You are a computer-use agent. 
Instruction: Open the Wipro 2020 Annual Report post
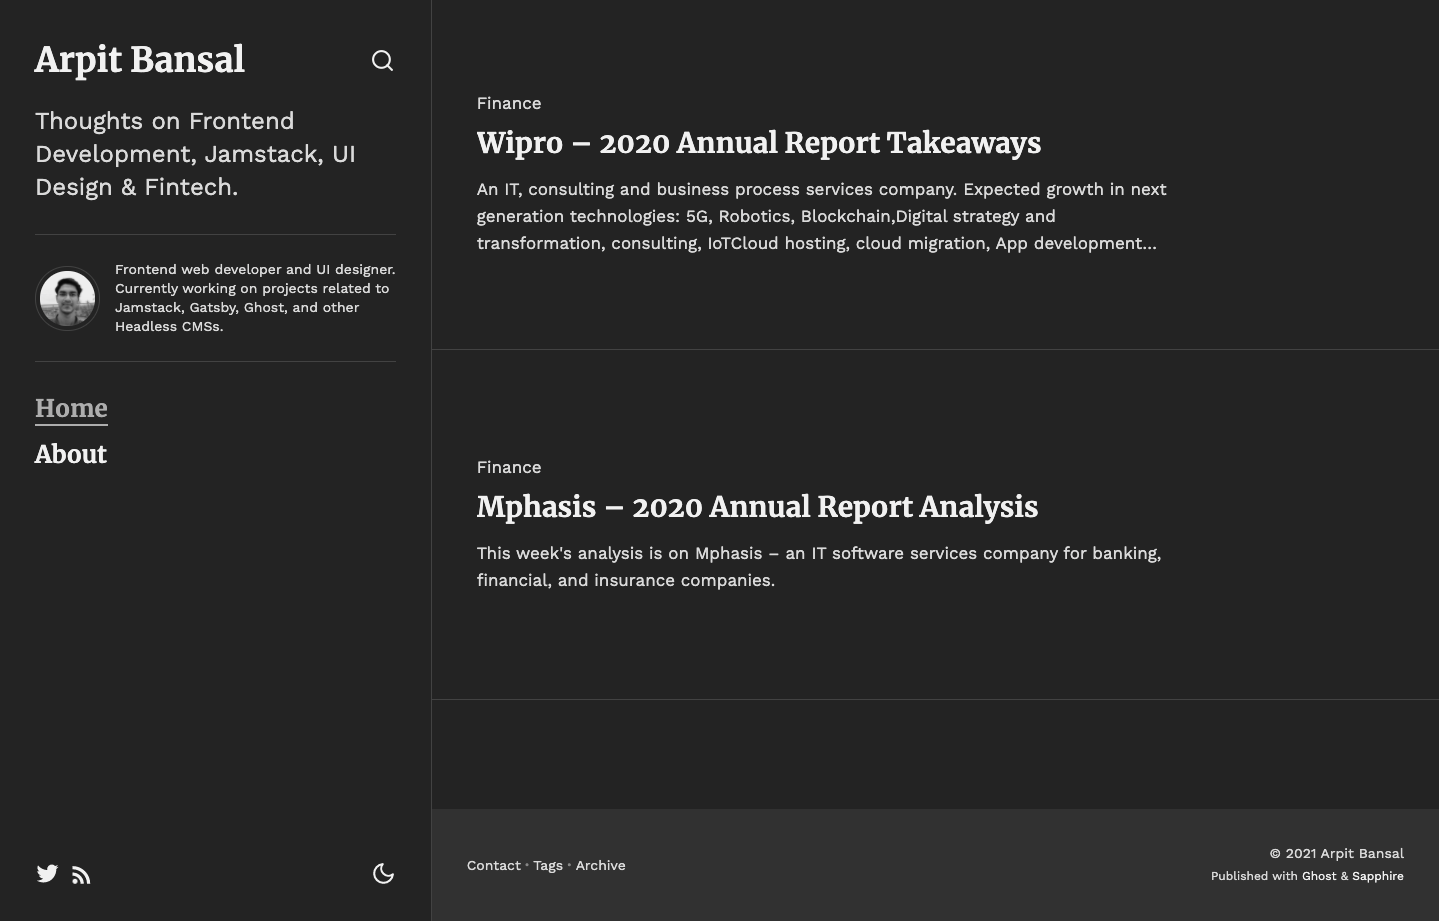(758, 143)
